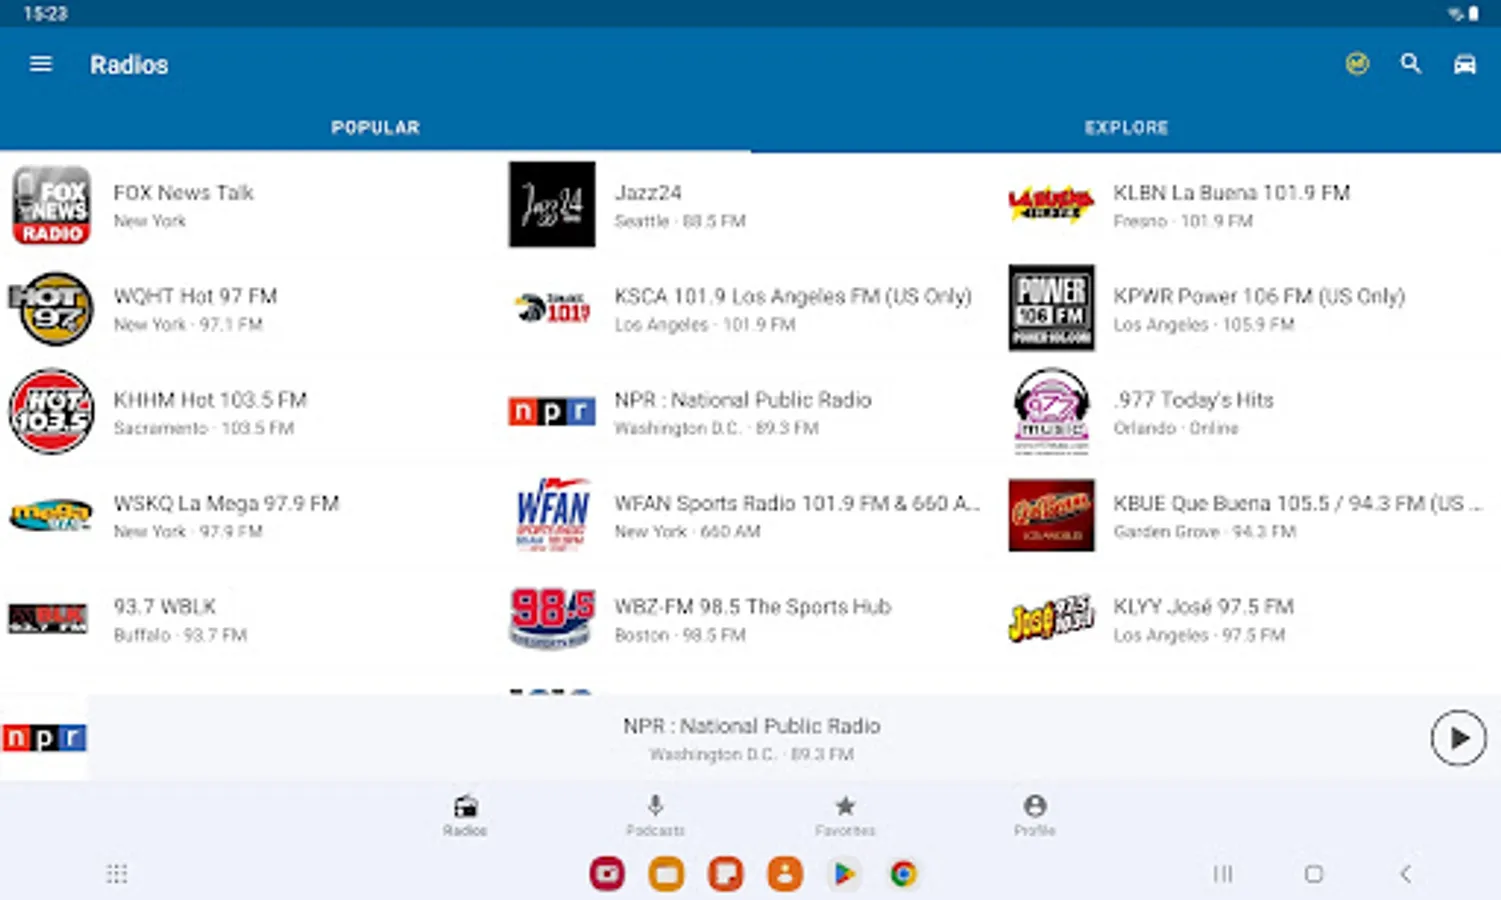This screenshot has width=1501, height=900.
Task: Open the hamburger navigation menu
Action: (x=41, y=64)
